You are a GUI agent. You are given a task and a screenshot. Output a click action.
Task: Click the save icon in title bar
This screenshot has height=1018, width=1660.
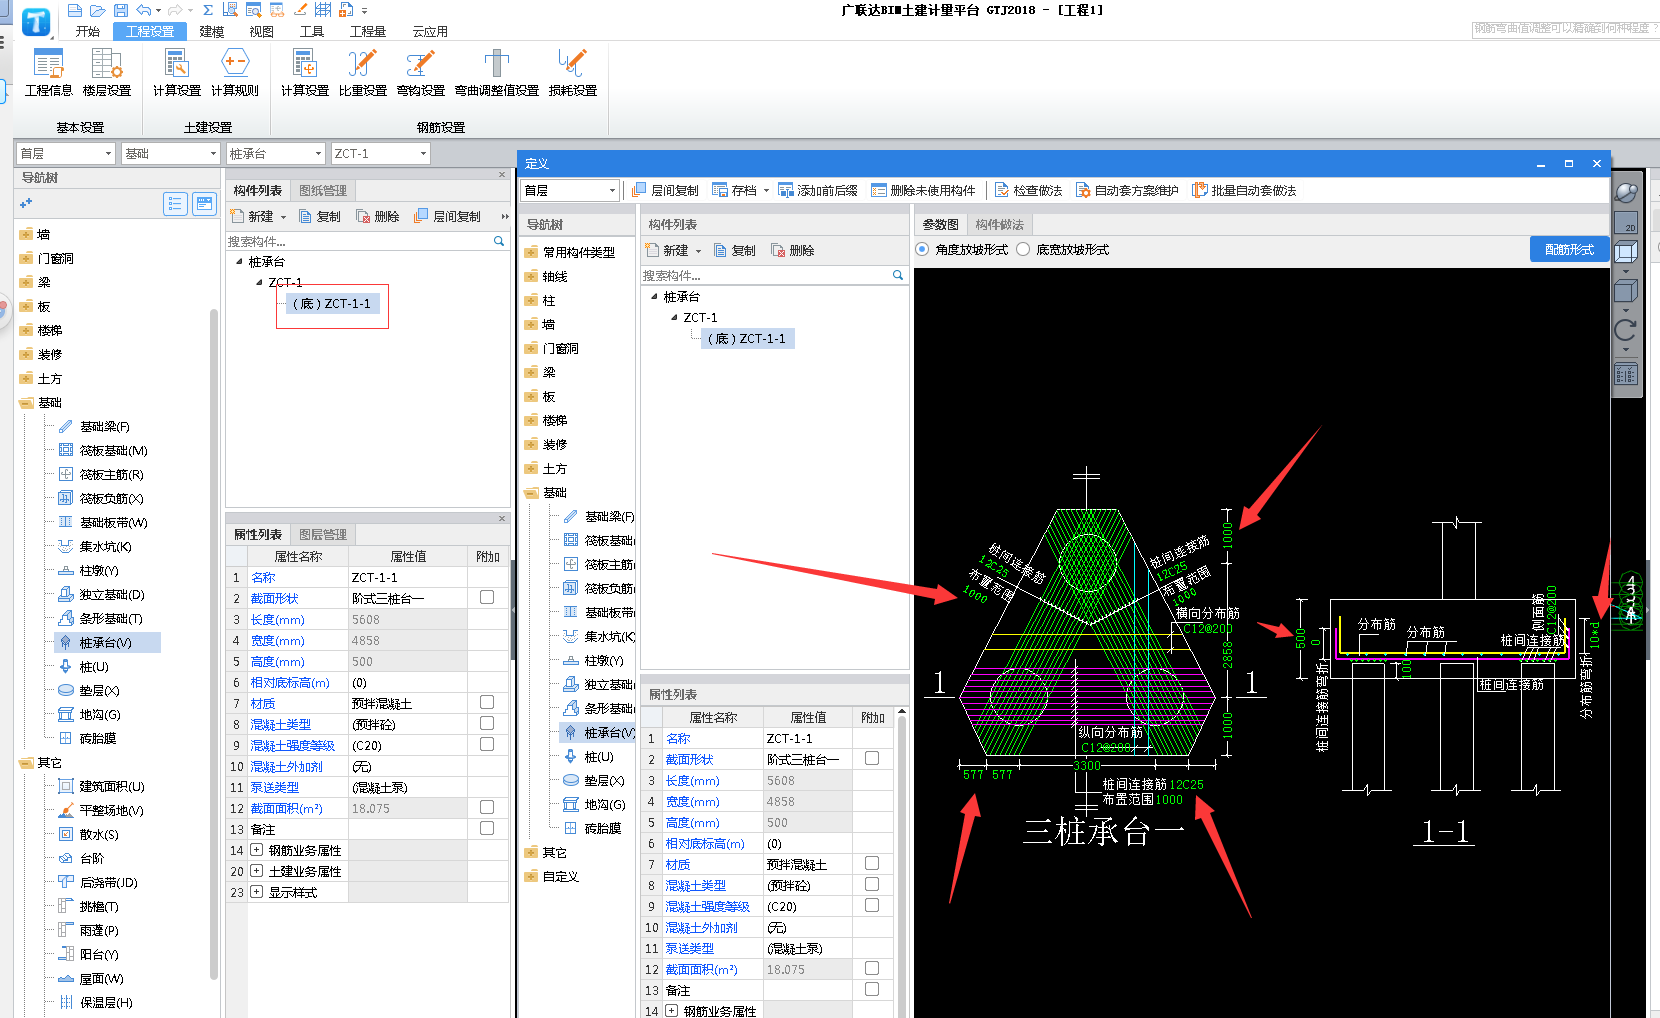point(121,10)
